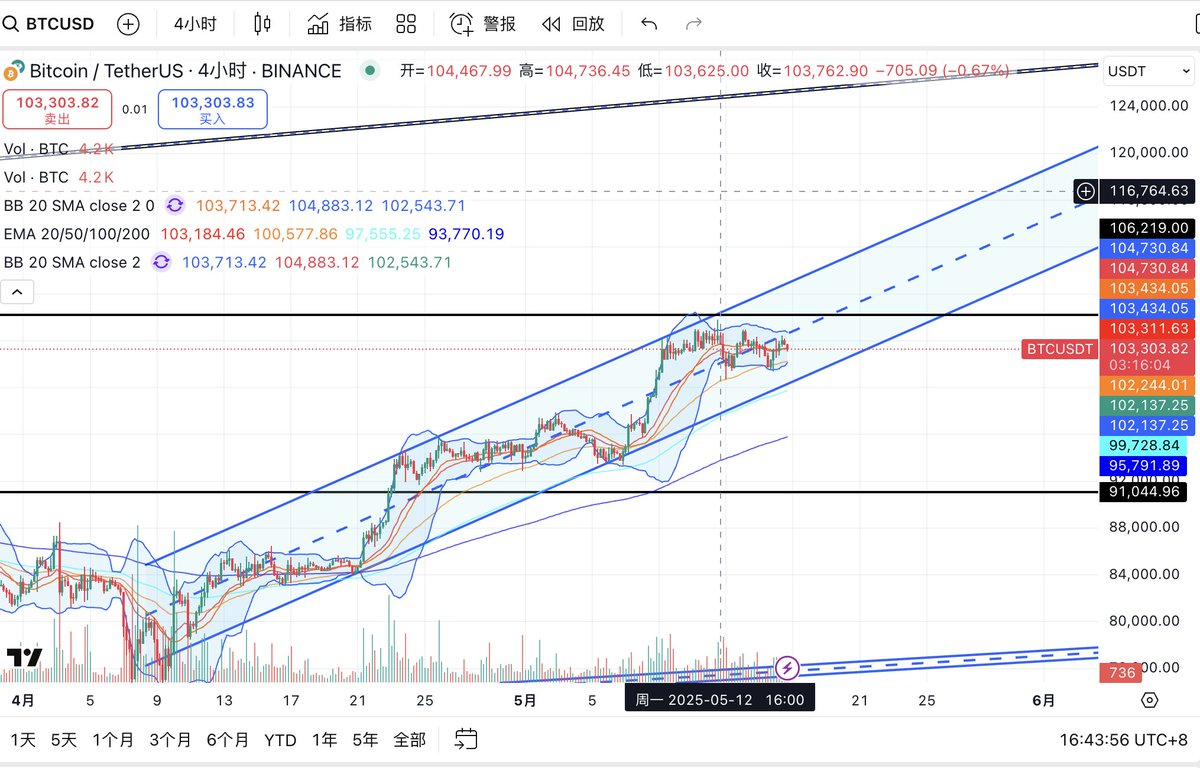Click the compare or add symbol plus icon

click(x=128, y=23)
